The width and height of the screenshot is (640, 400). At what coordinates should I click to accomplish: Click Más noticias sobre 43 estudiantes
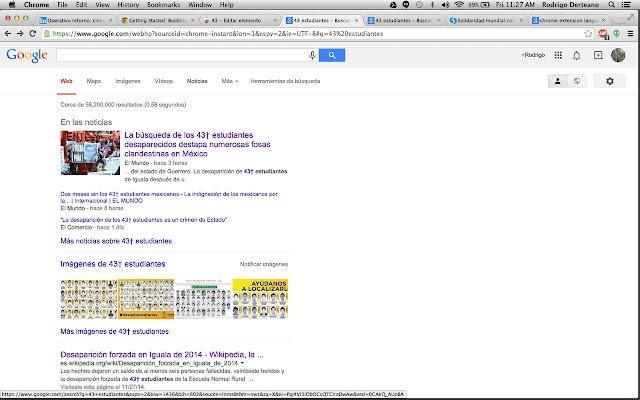(x=116, y=241)
